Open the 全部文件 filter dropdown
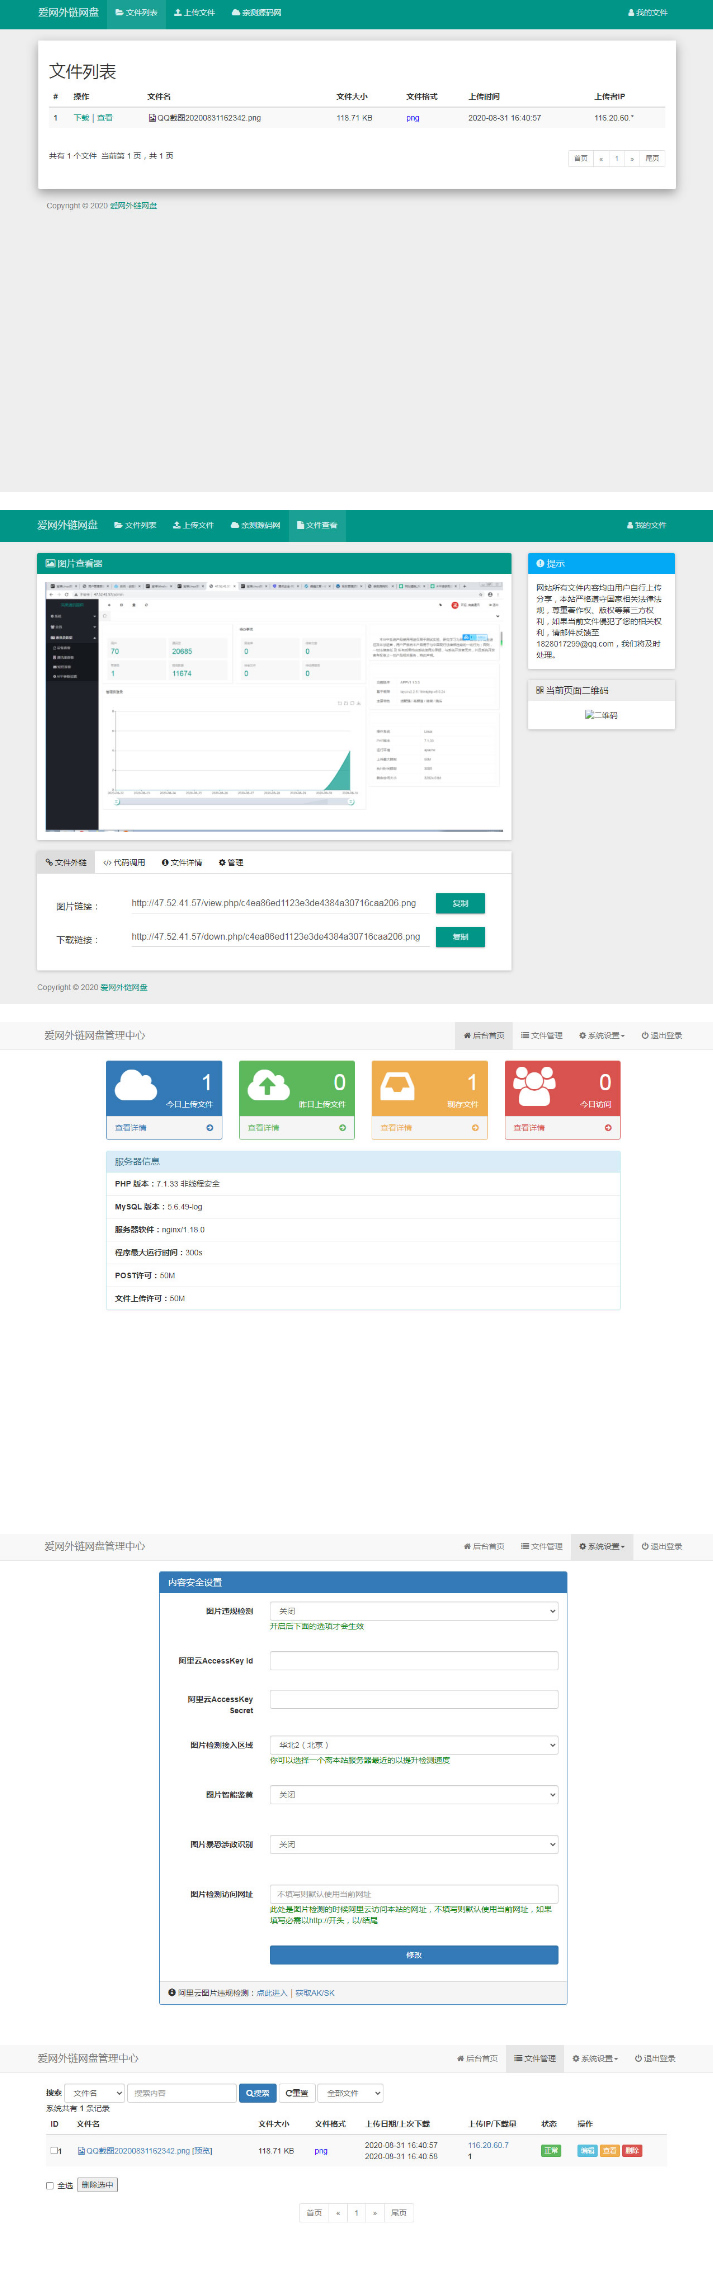Viewport: 713px width, 2279px height. click(355, 2093)
